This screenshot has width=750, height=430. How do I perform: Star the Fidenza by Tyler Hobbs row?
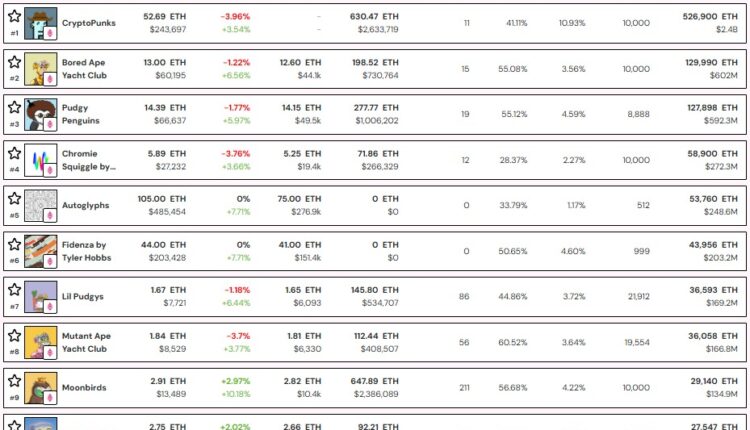click(x=14, y=244)
